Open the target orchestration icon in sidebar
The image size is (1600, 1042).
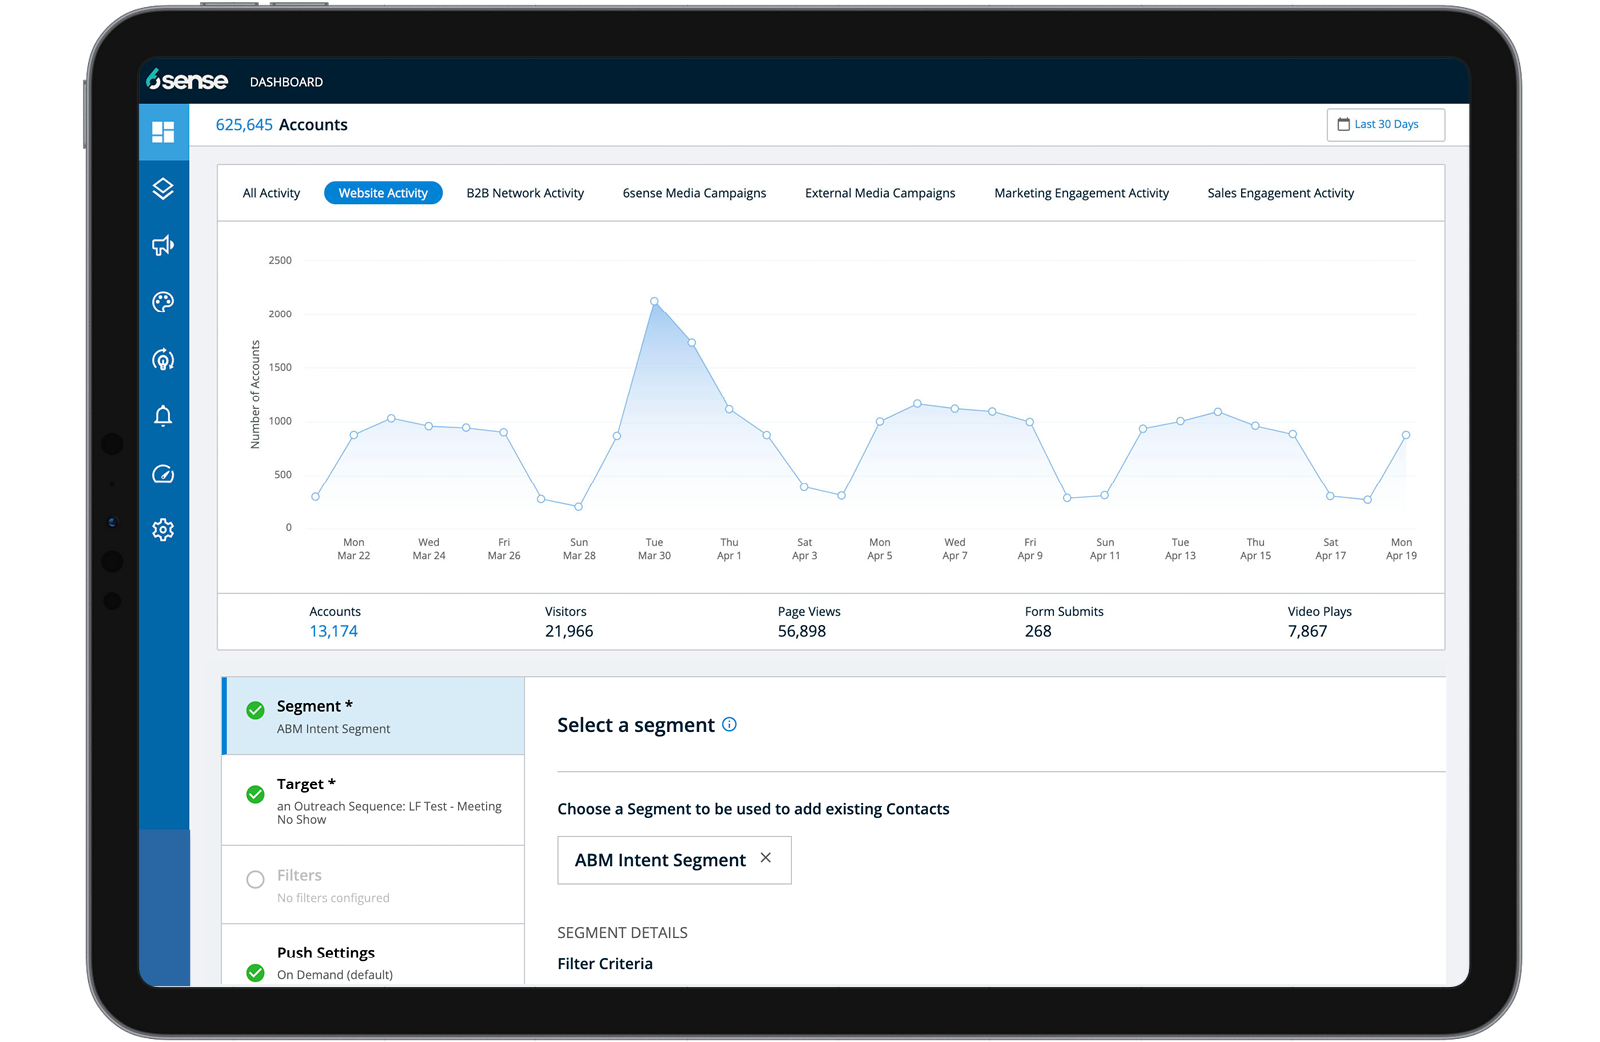click(163, 359)
